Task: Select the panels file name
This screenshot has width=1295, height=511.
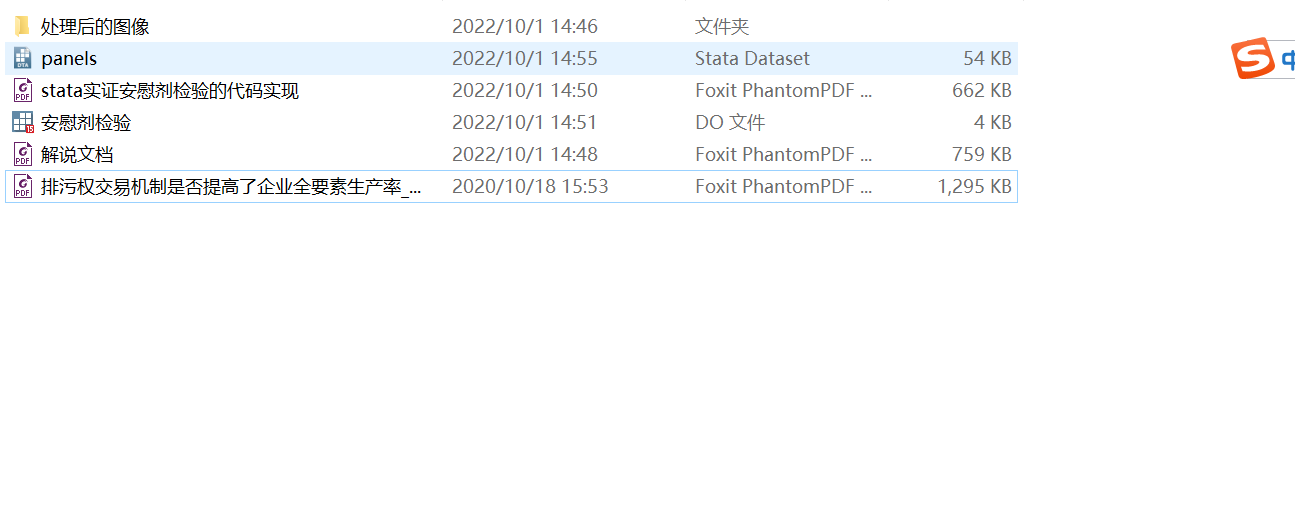Action: point(69,59)
